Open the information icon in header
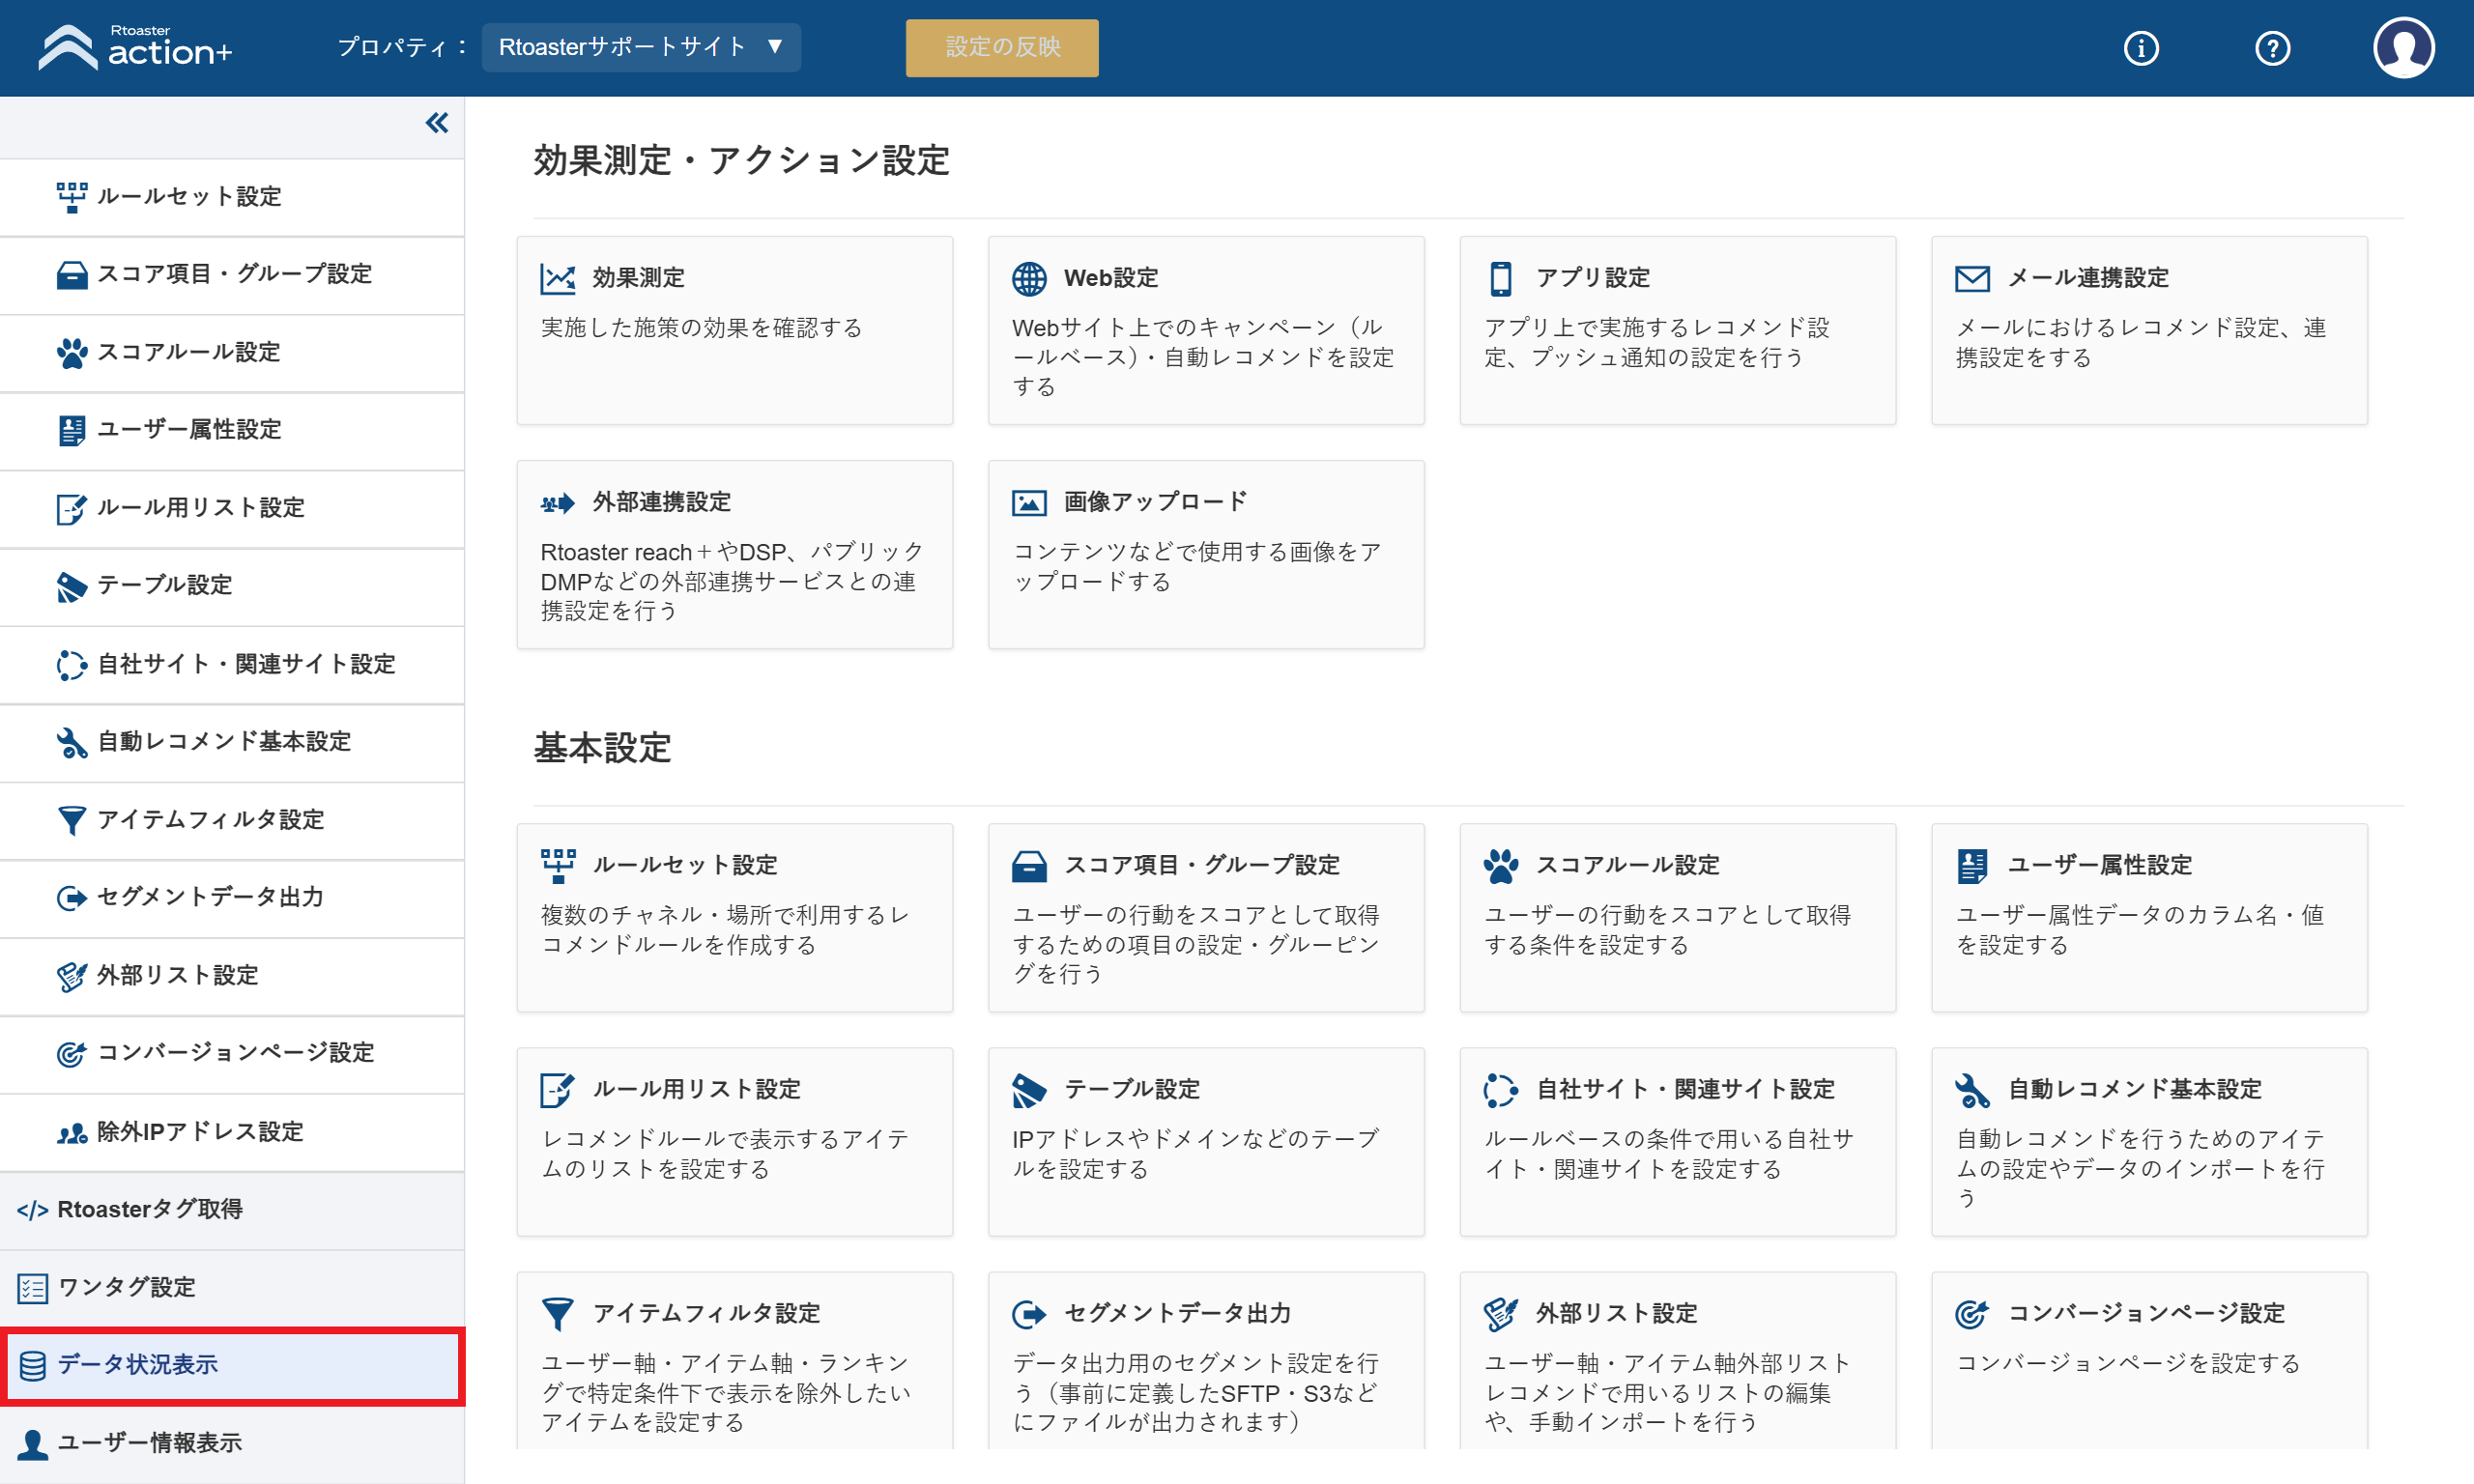Image resolution: width=2474 pixels, height=1484 pixels. click(x=2140, y=48)
